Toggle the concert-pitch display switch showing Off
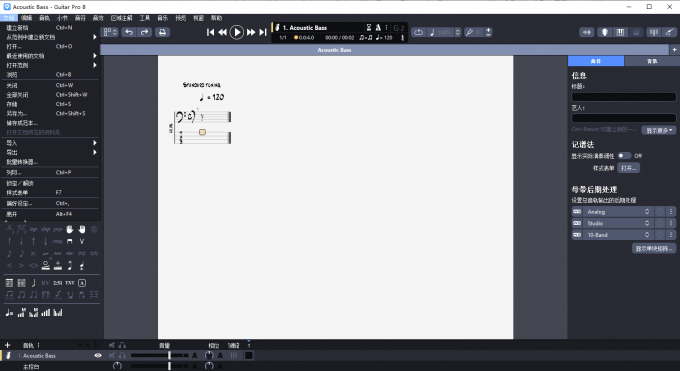 tap(624, 156)
